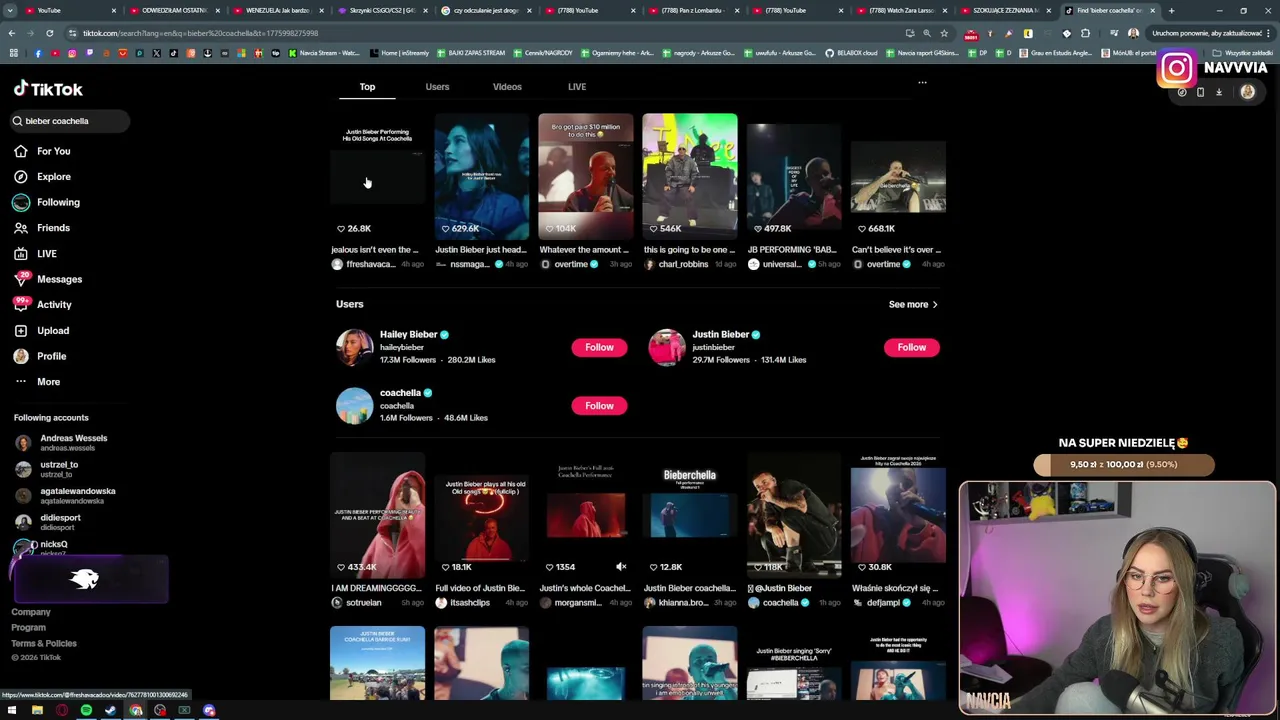Expand the More menu in sidebar
The height and width of the screenshot is (720, 1280).
[x=38, y=382]
